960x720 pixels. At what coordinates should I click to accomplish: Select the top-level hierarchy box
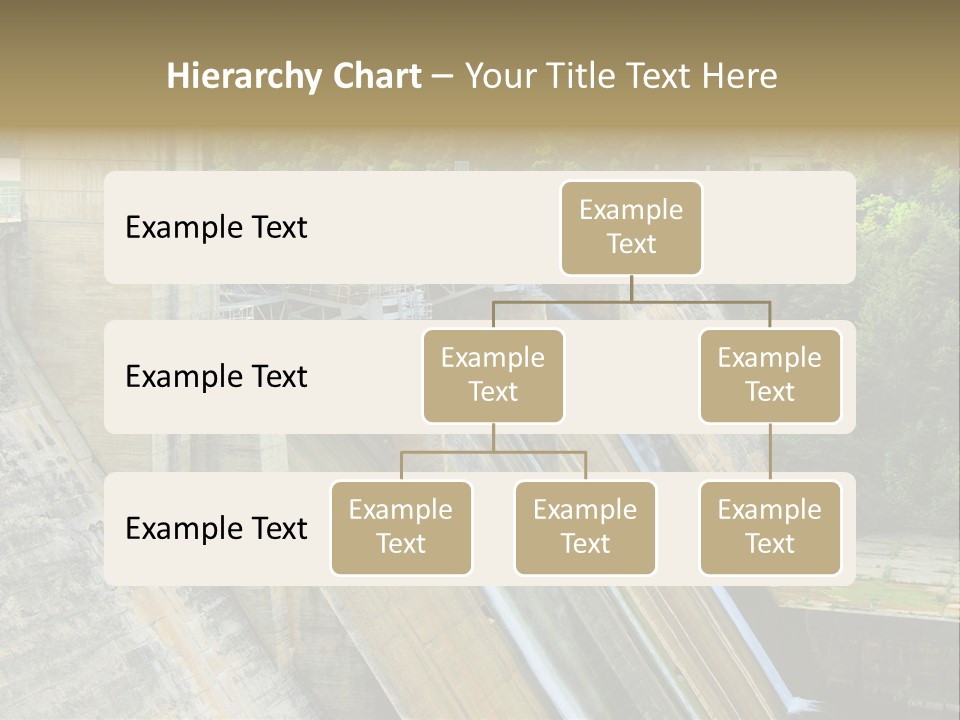click(631, 228)
